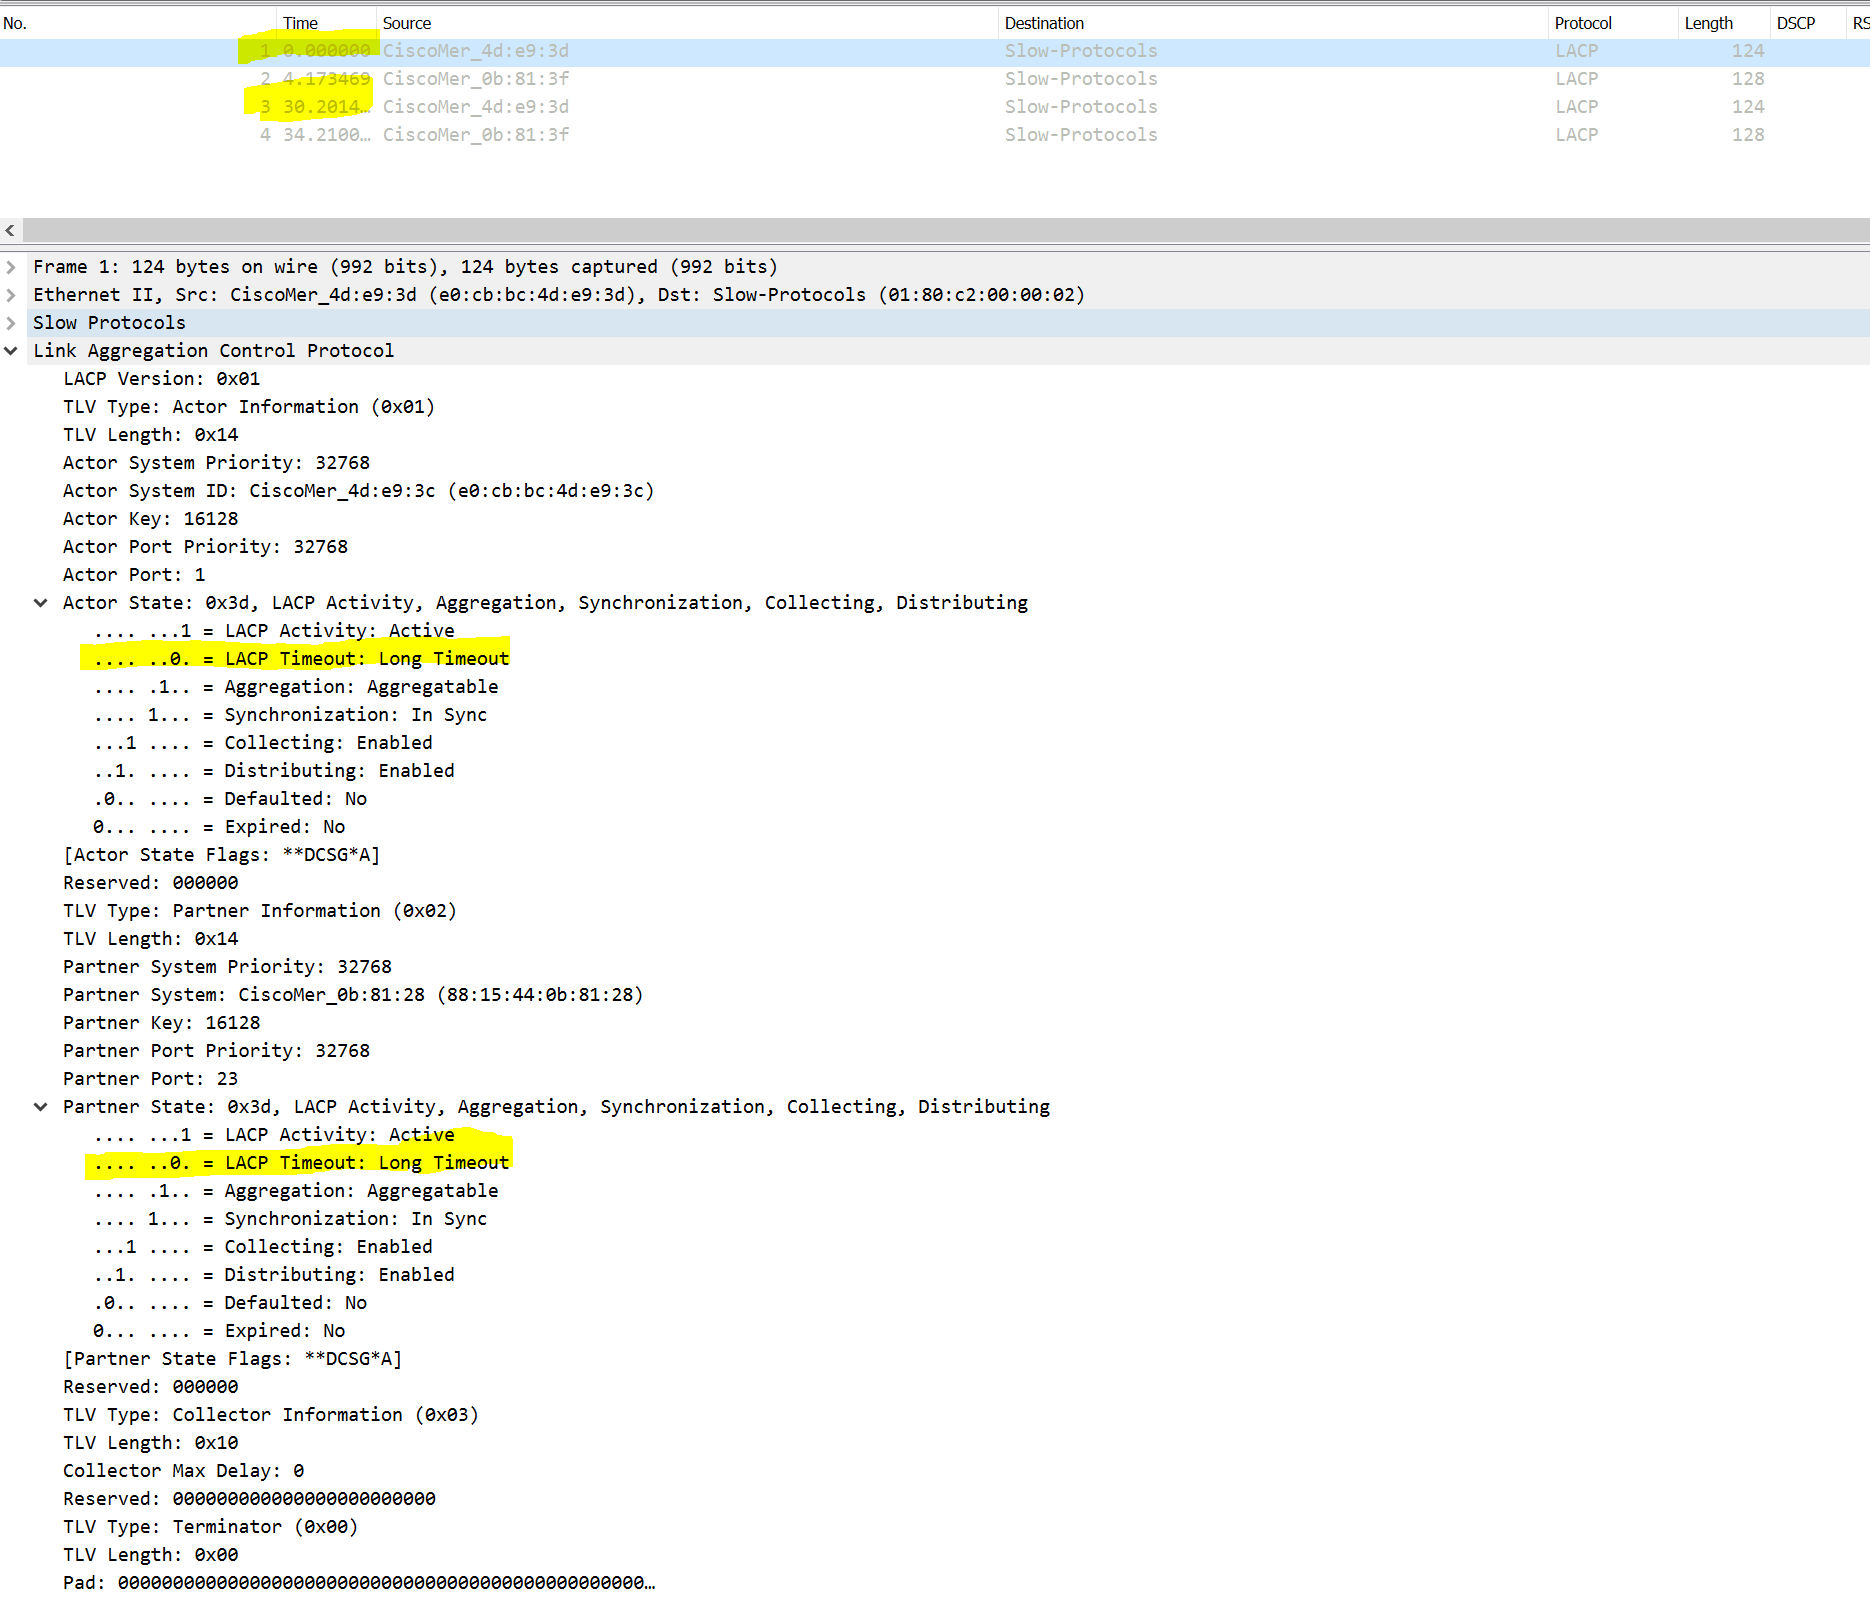Click the DSCP column header
This screenshot has width=1870, height=1616.
[1797, 22]
